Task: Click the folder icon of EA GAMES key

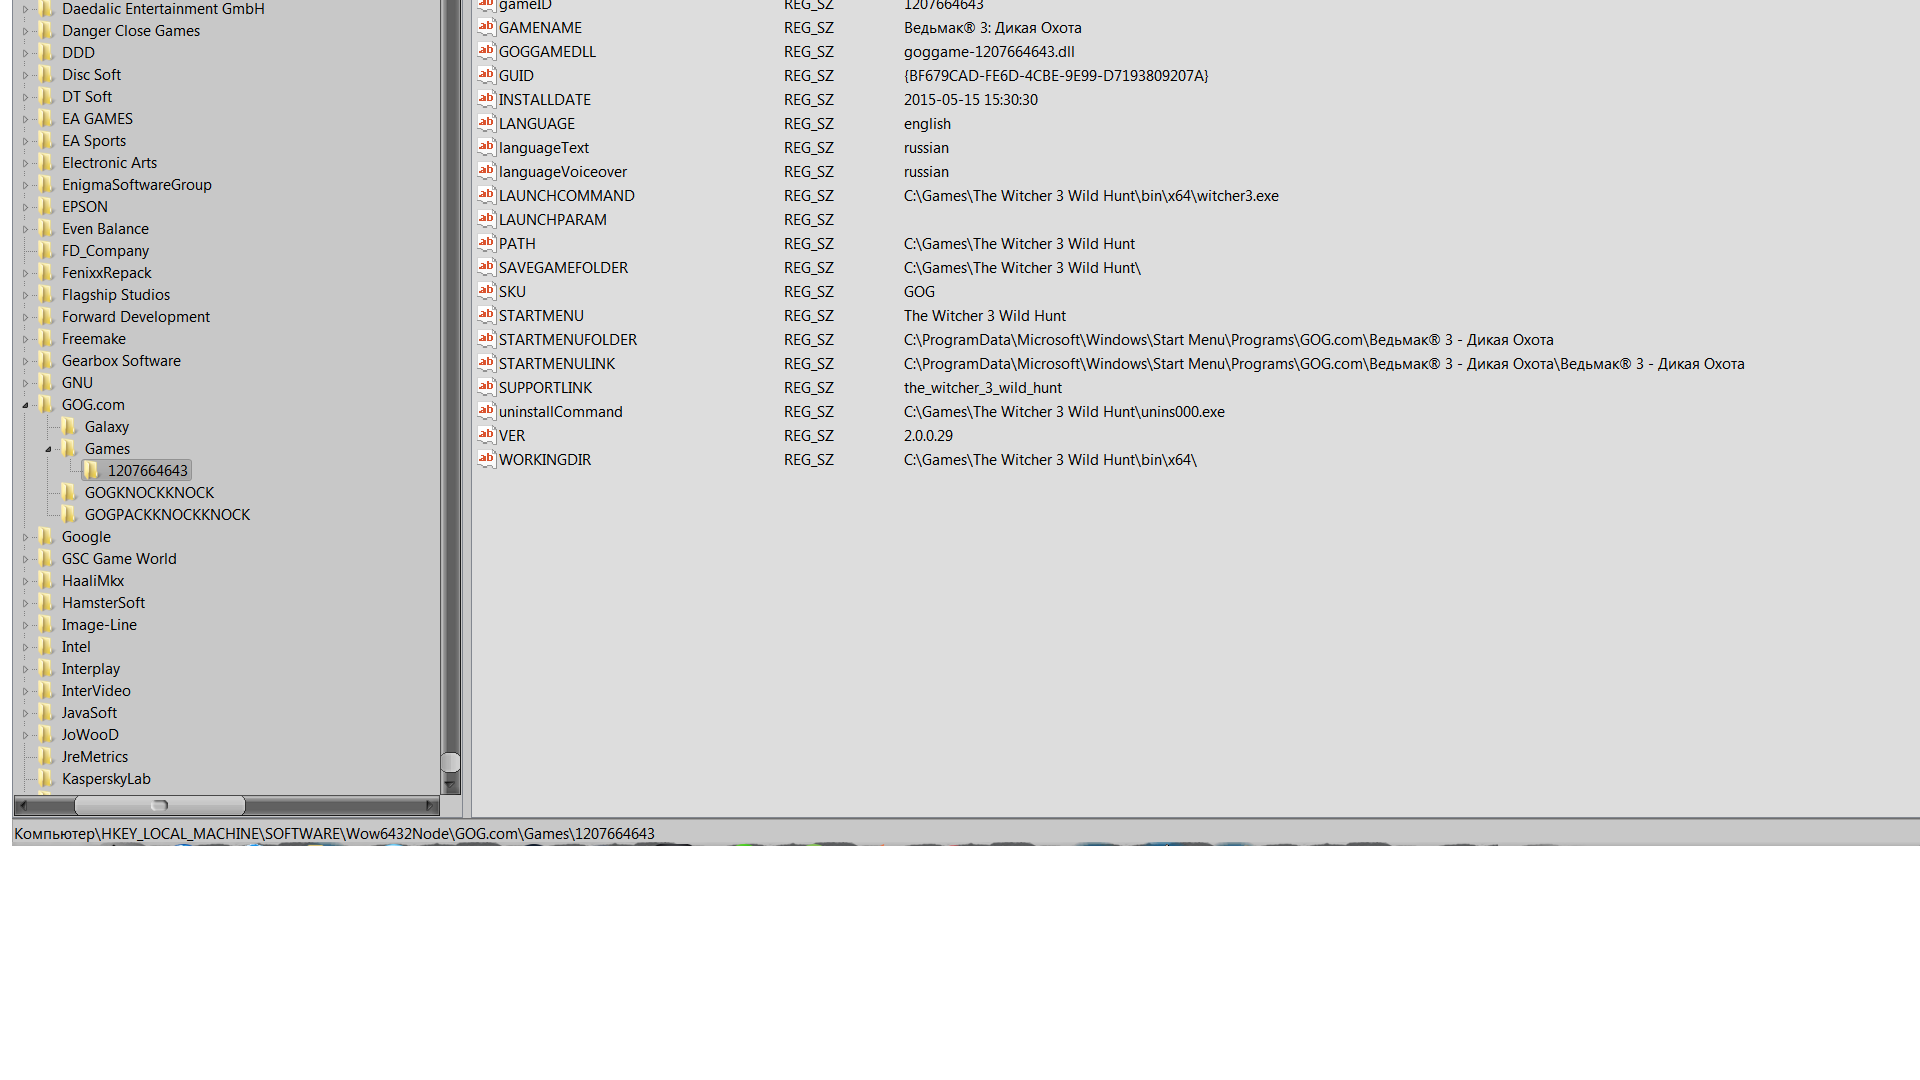Action: [x=46, y=118]
